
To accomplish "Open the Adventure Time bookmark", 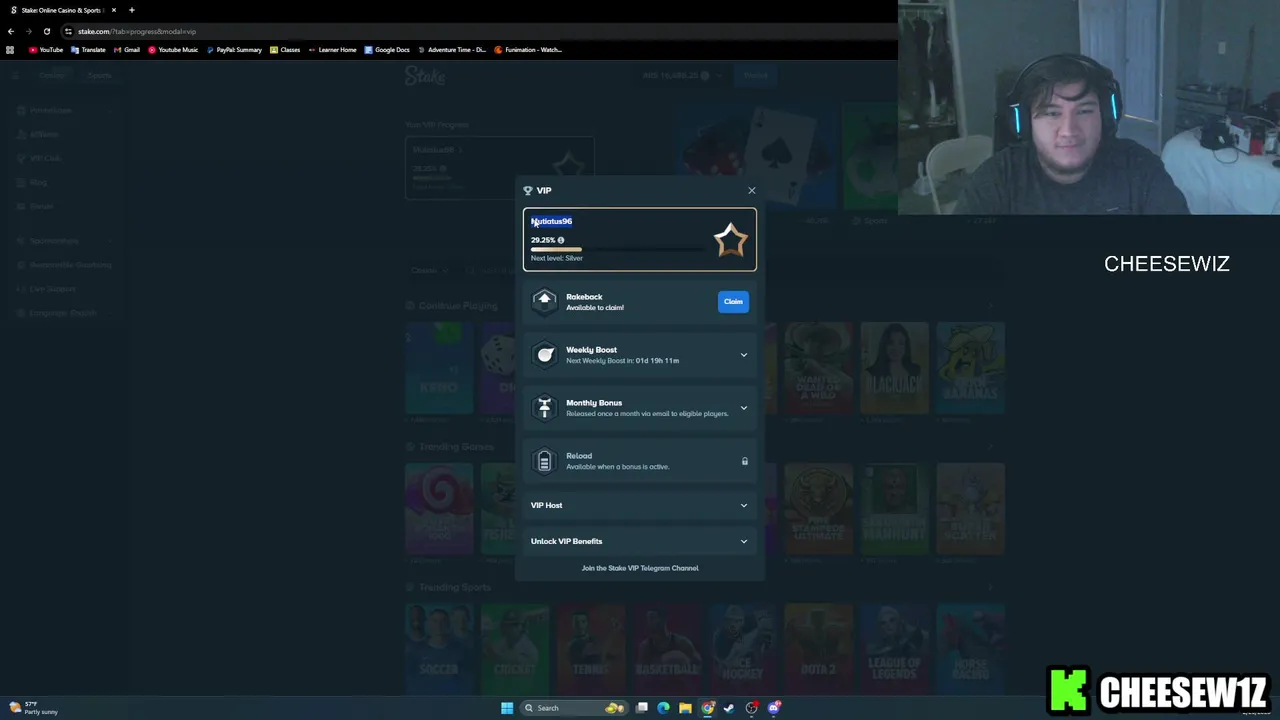I will point(452,49).
